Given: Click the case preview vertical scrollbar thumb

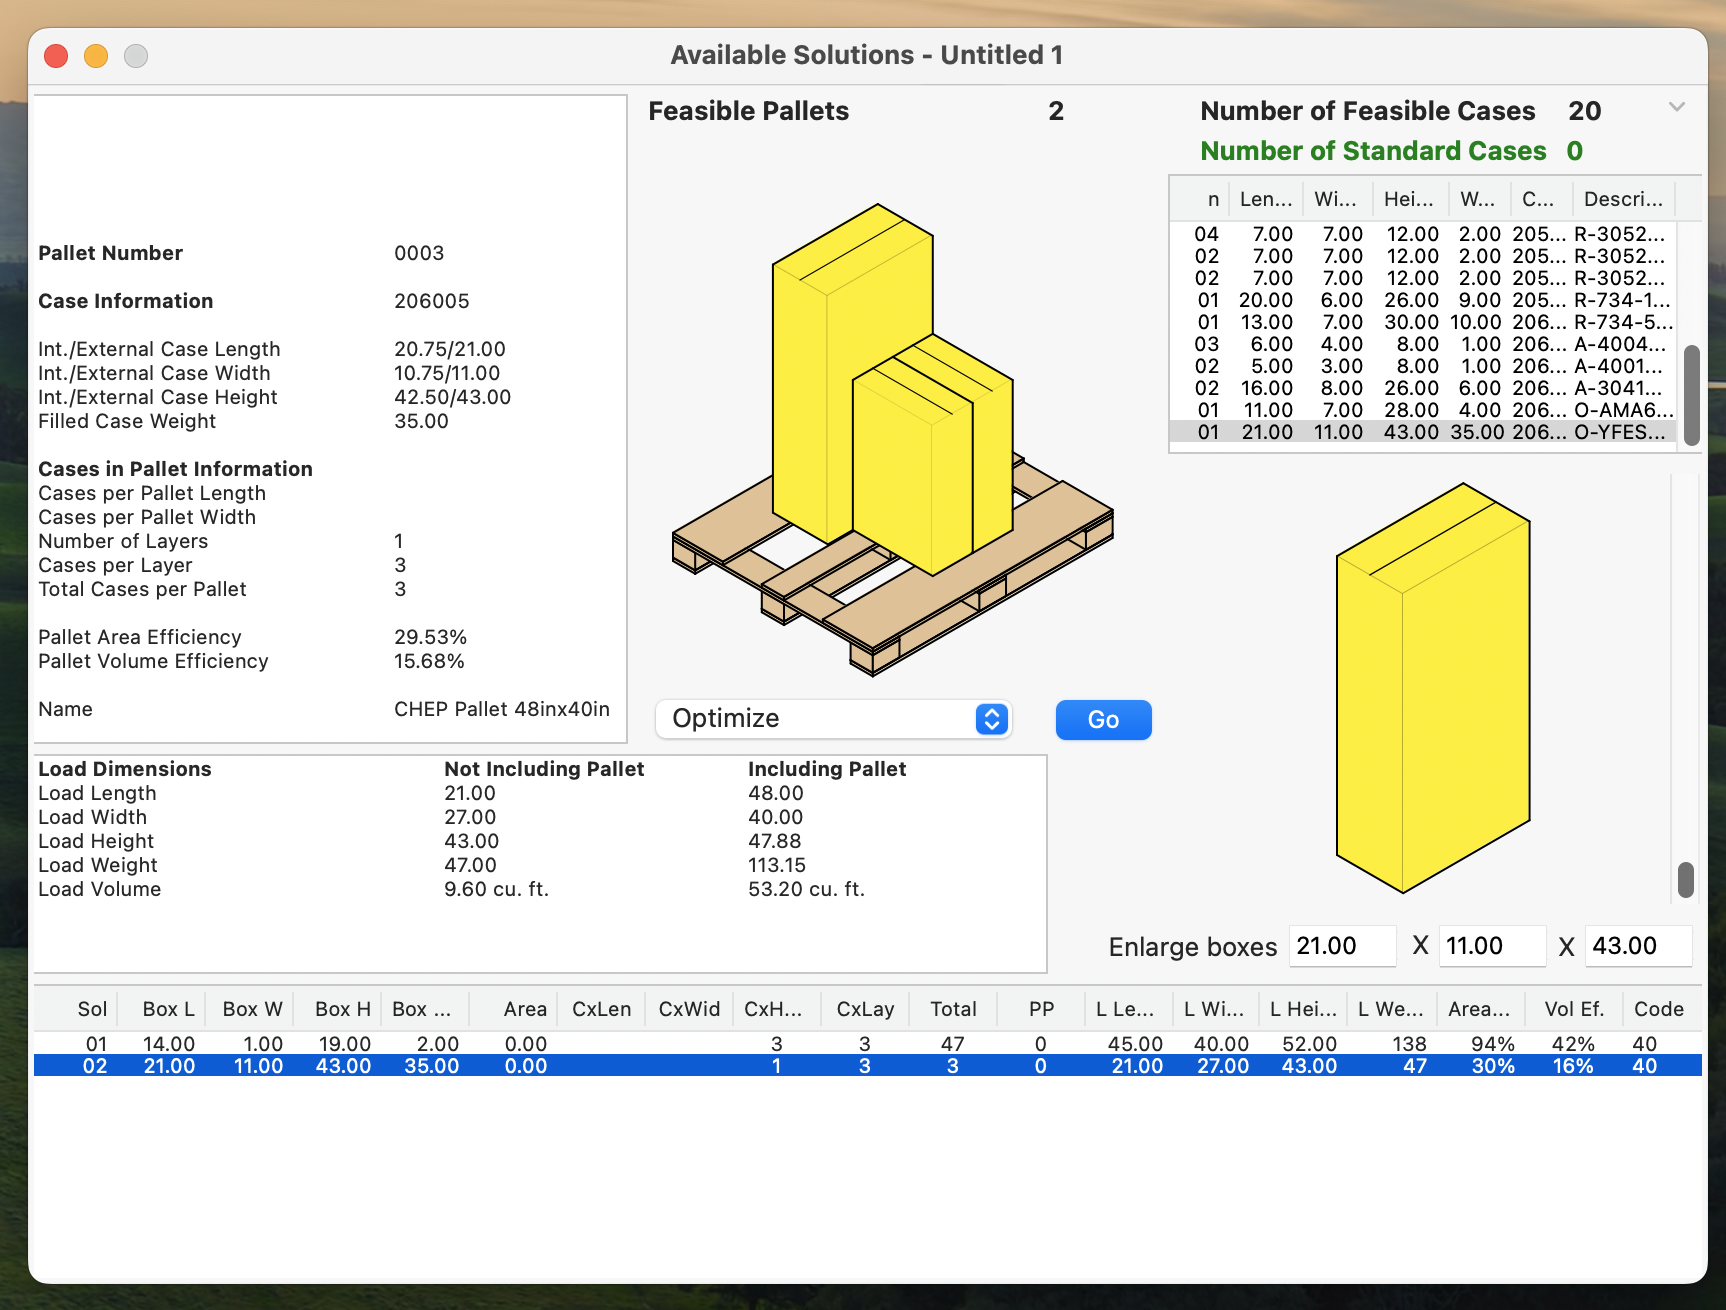Looking at the screenshot, I should click(1685, 880).
